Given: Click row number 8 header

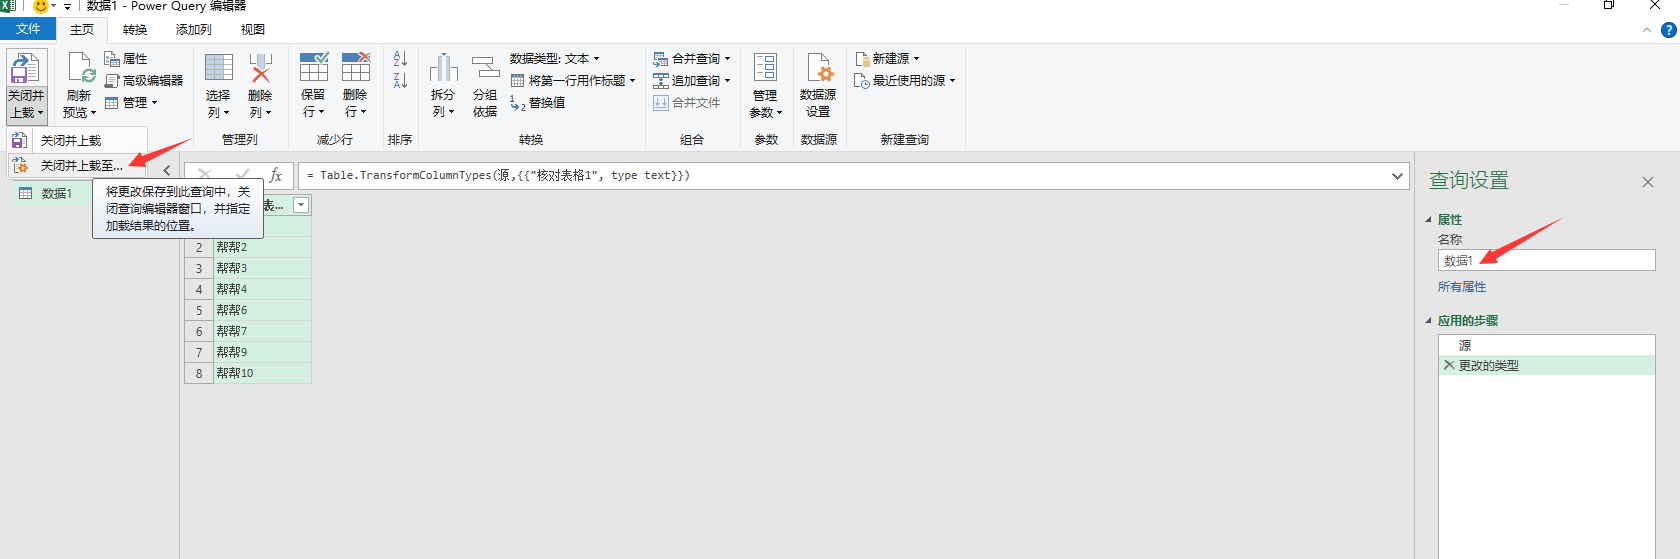Looking at the screenshot, I should 199,373.
